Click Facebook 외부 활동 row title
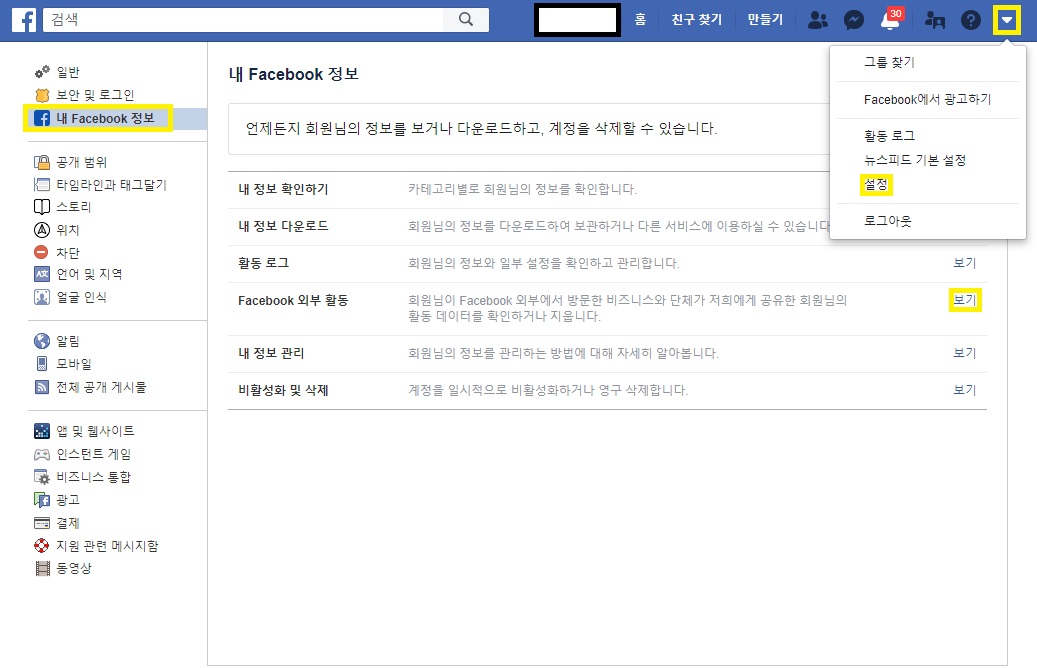This screenshot has height=668, width=1037. click(293, 300)
